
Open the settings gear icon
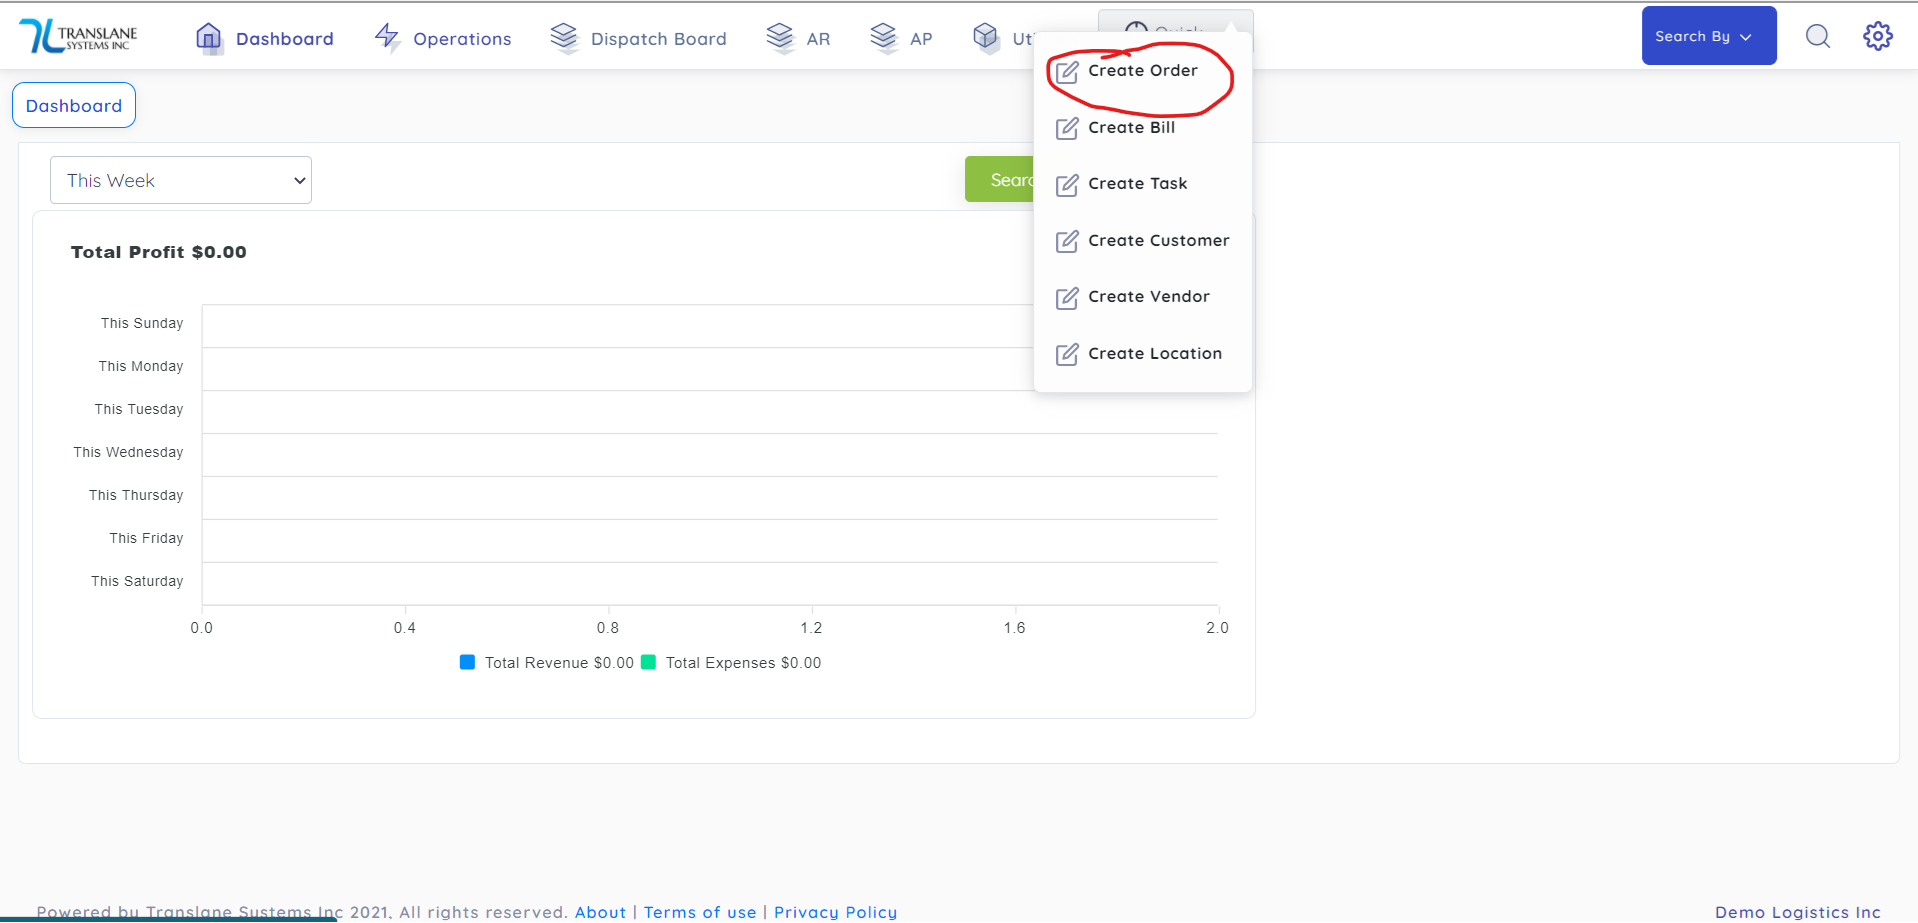1877,37
